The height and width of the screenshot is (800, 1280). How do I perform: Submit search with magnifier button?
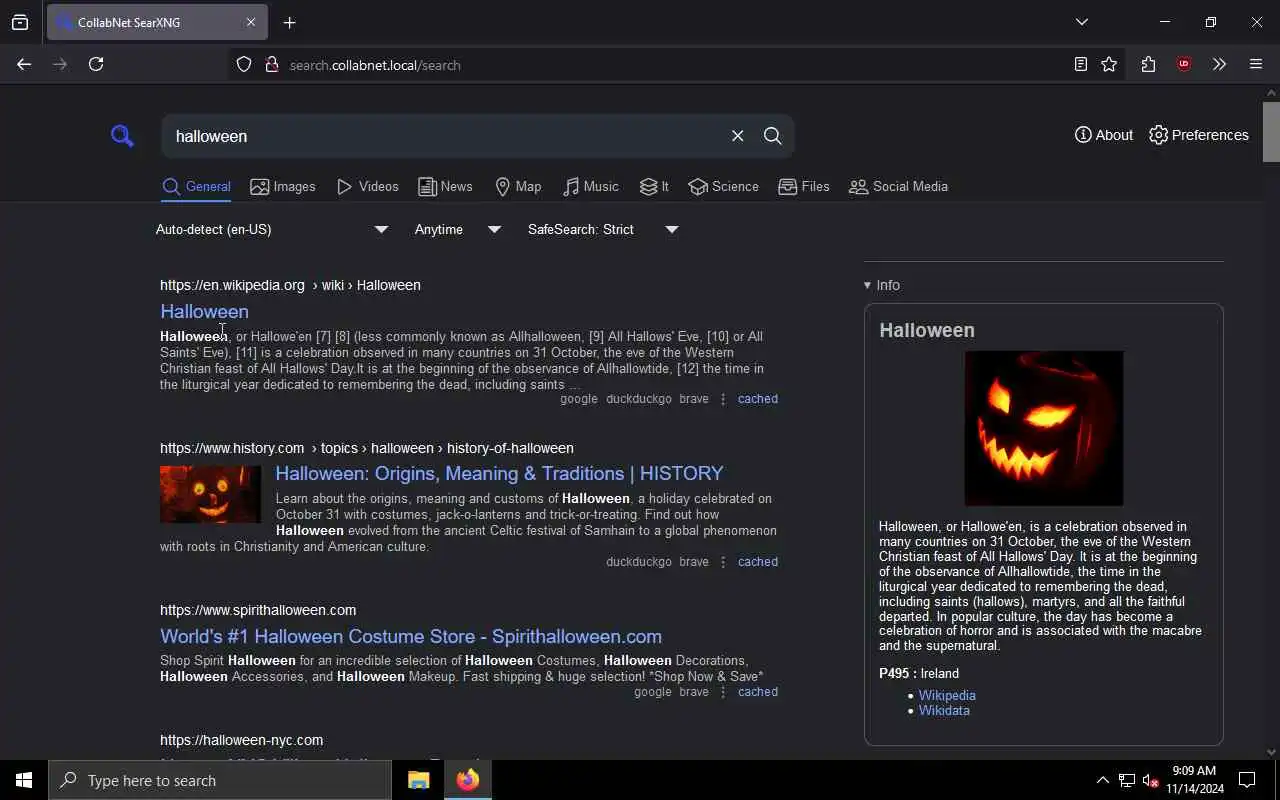(x=773, y=136)
